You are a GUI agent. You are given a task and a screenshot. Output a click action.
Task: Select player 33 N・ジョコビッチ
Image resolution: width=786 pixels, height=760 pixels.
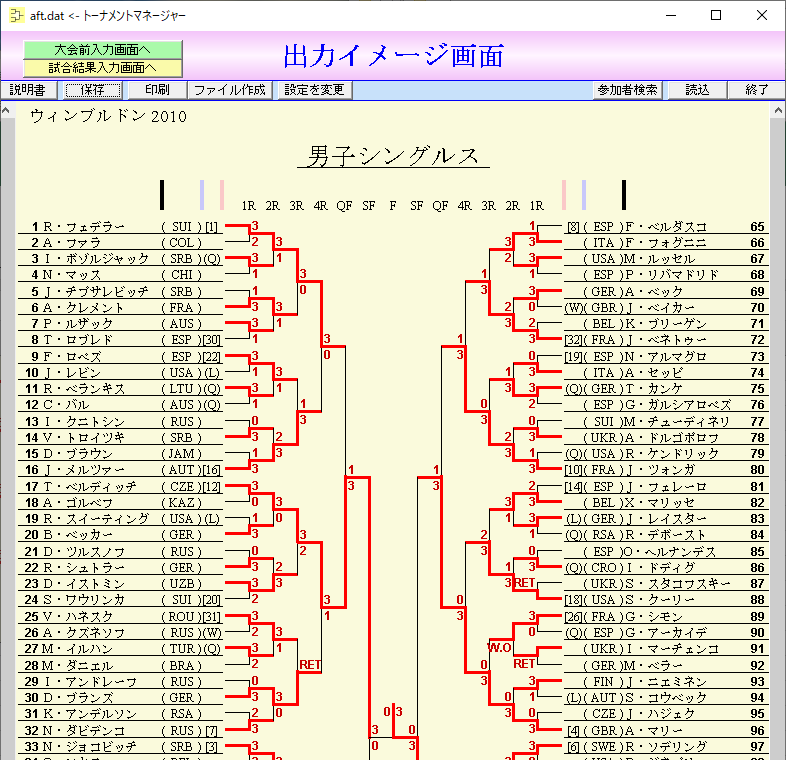tap(120, 746)
